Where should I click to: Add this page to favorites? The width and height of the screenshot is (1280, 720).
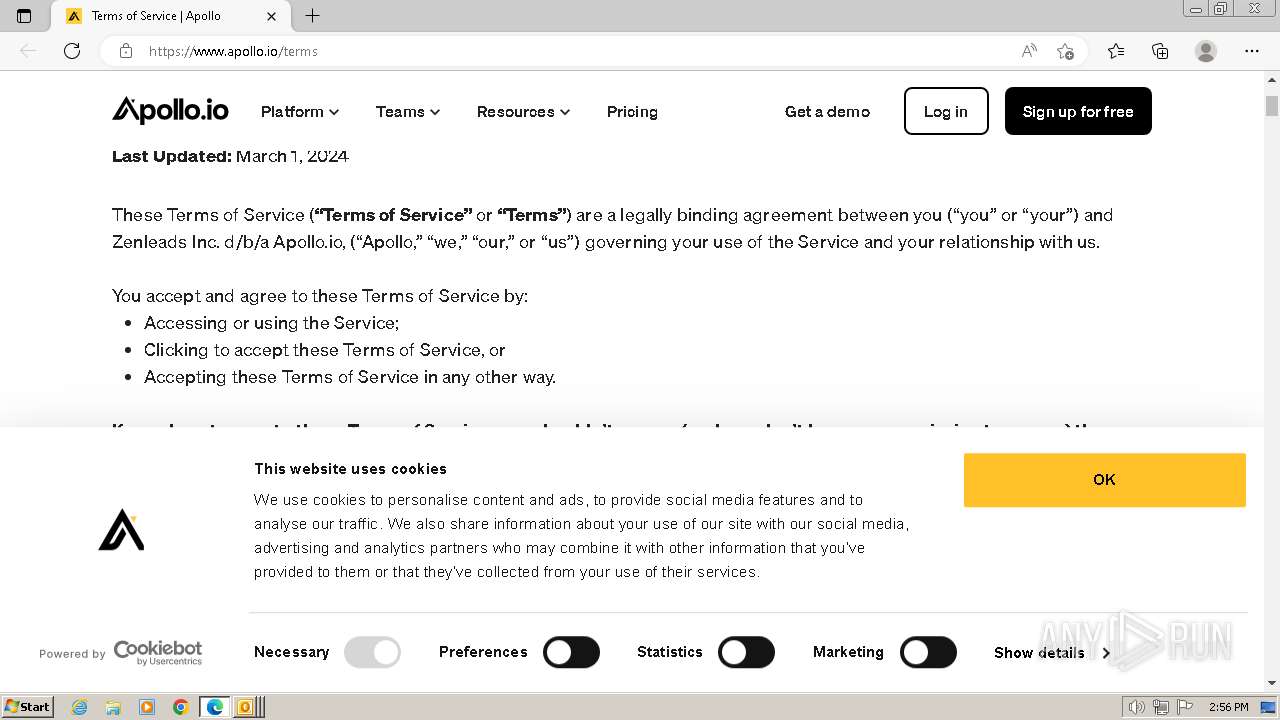1065,51
